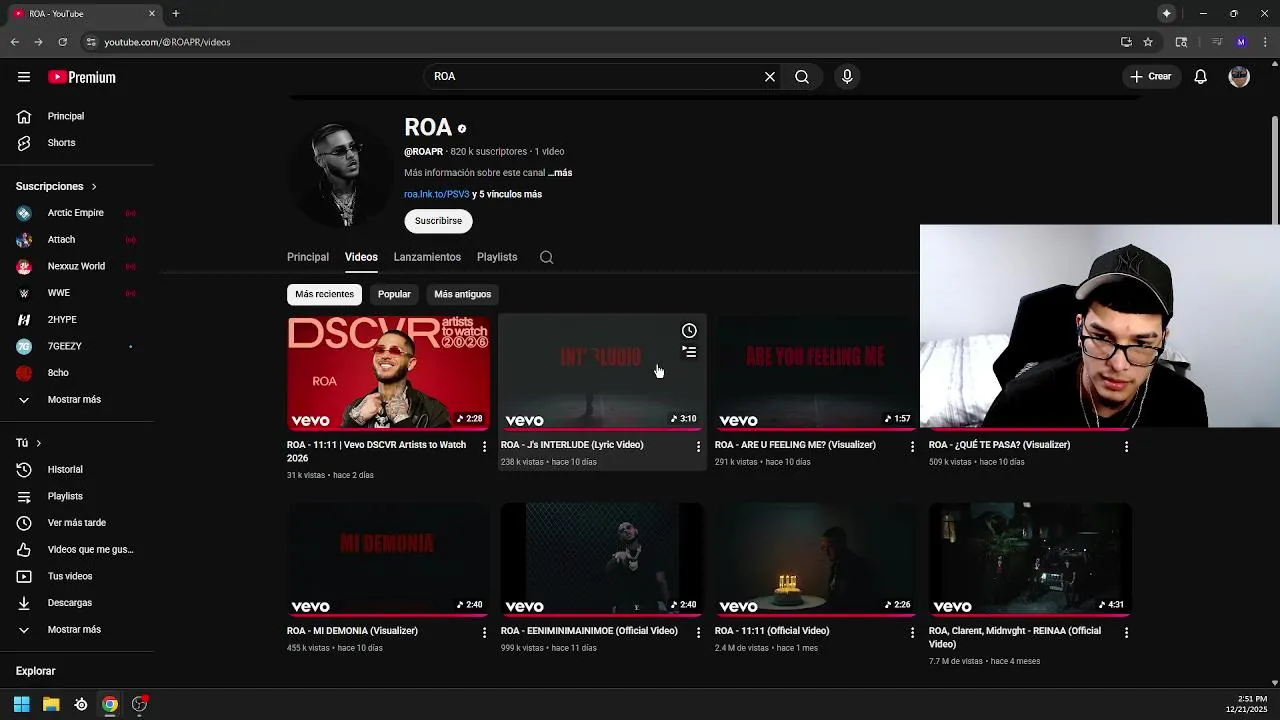Open ROA - ARE U FEELING ME title
1280x720 pixels.
click(795, 445)
